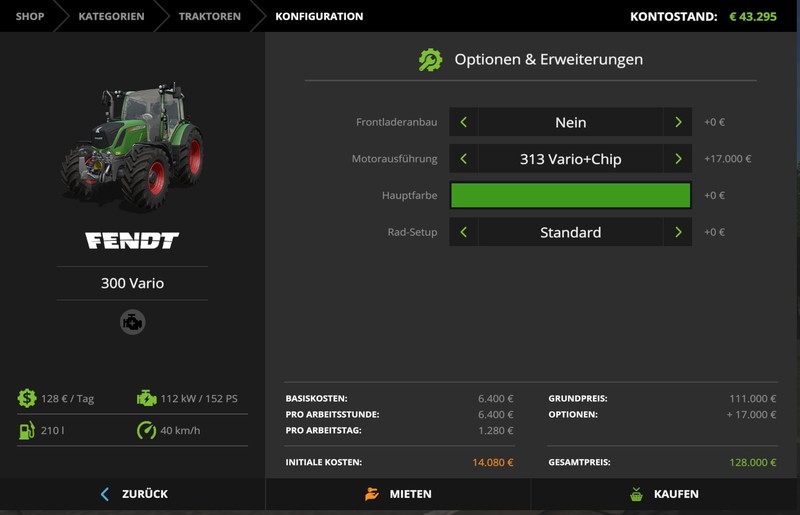Switch to next Motorausführung variant
This screenshot has width=800, height=515.
click(x=678, y=159)
